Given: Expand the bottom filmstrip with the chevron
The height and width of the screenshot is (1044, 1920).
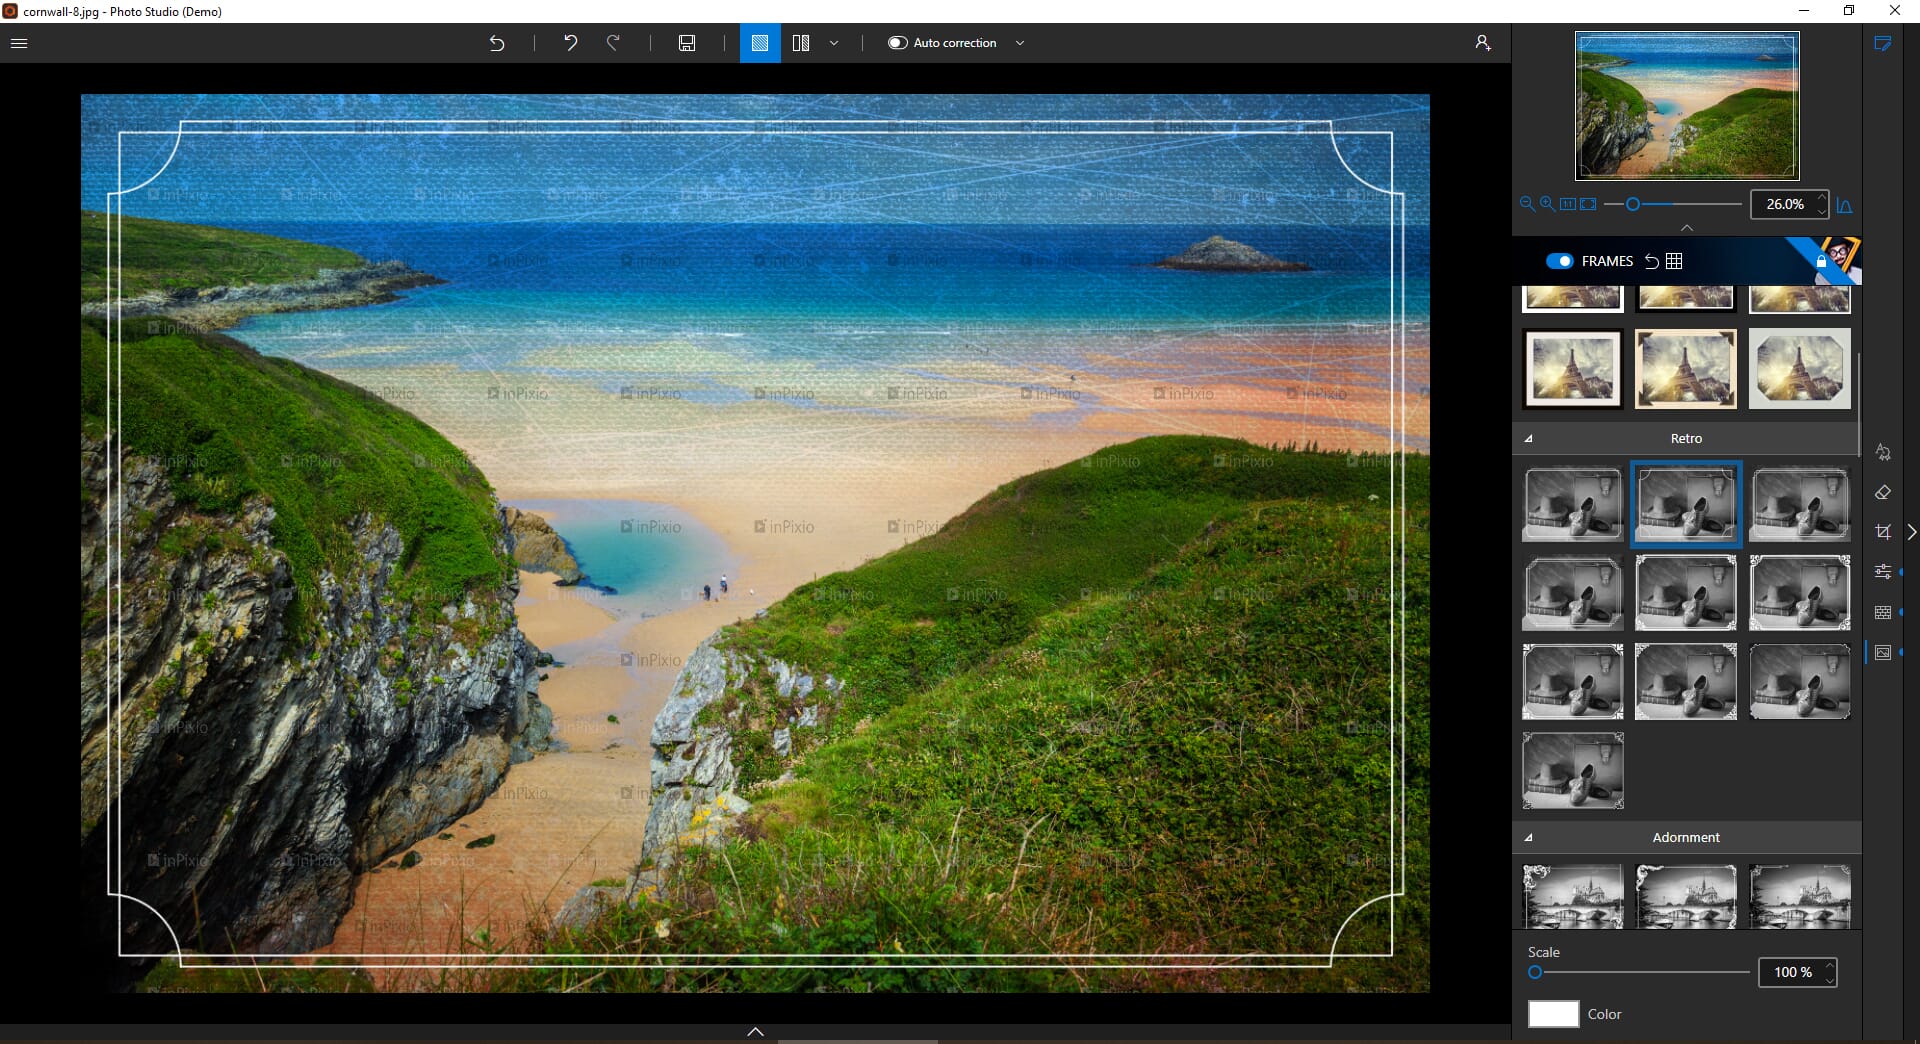Looking at the screenshot, I should (x=756, y=1032).
